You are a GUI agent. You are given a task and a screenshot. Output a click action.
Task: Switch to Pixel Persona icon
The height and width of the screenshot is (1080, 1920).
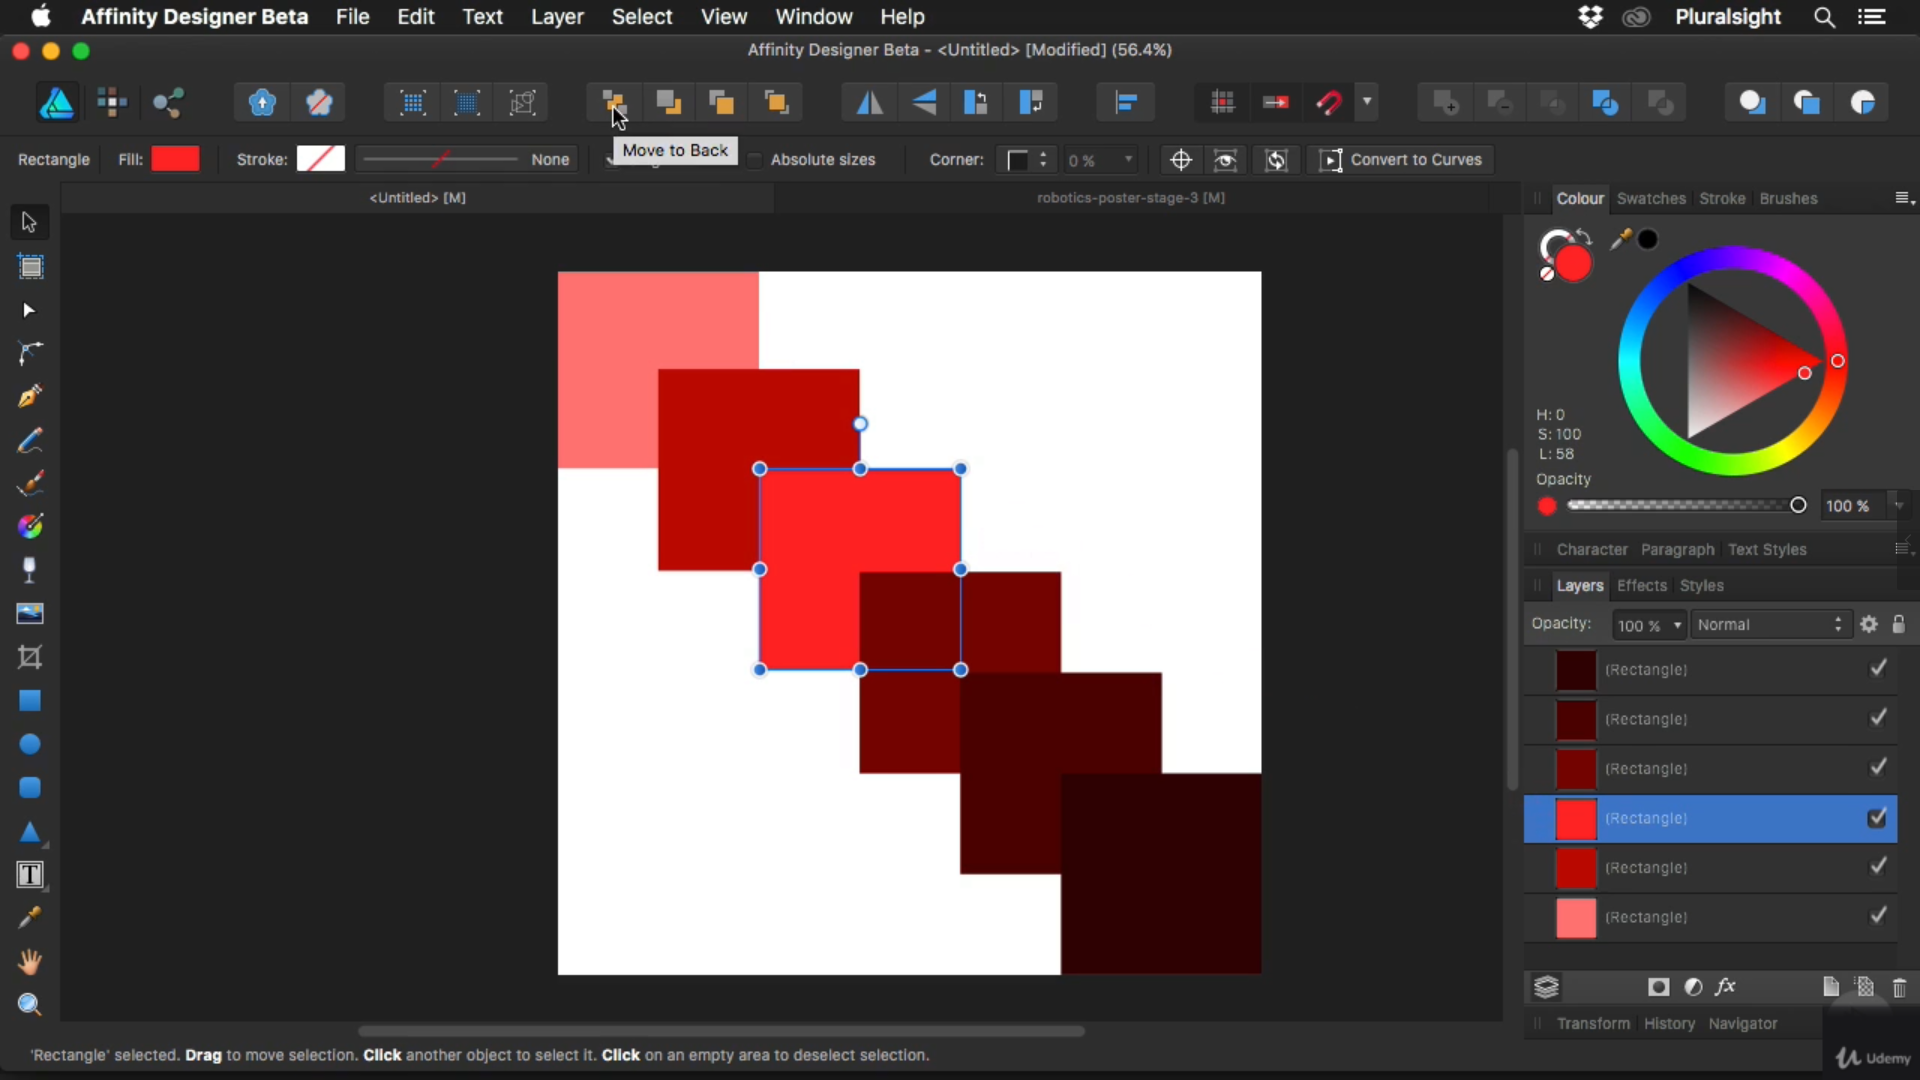tap(112, 102)
